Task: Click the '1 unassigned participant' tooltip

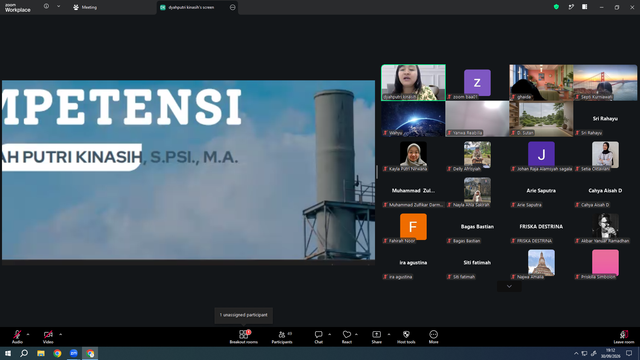Action: (244, 315)
